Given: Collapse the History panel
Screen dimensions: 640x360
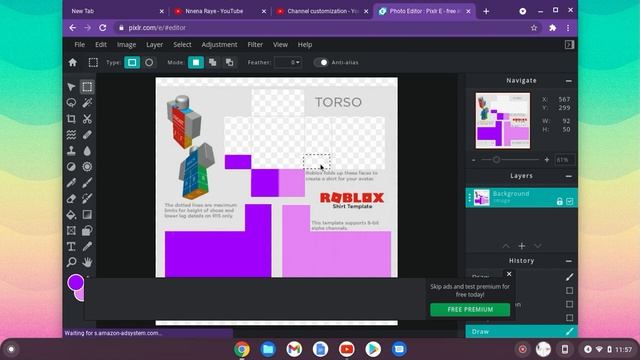Looking at the screenshot, I should 569,261.
